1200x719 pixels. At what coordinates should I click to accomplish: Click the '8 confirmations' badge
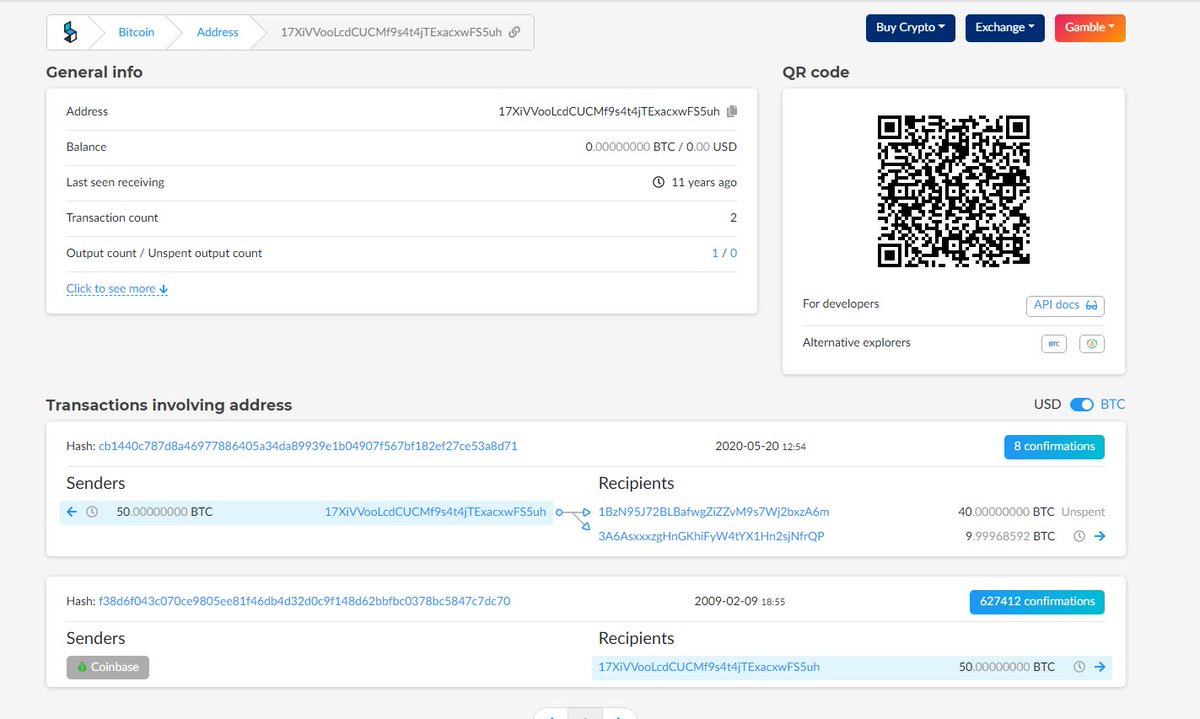coord(1054,447)
